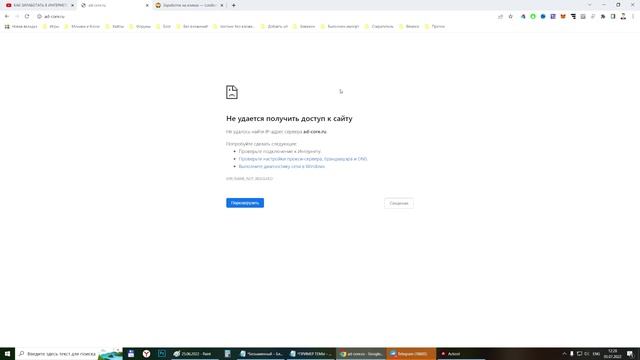The width and height of the screenshot is (640, 360).
Task: Show hidden system tray icons
Action: tap(564, 353)
